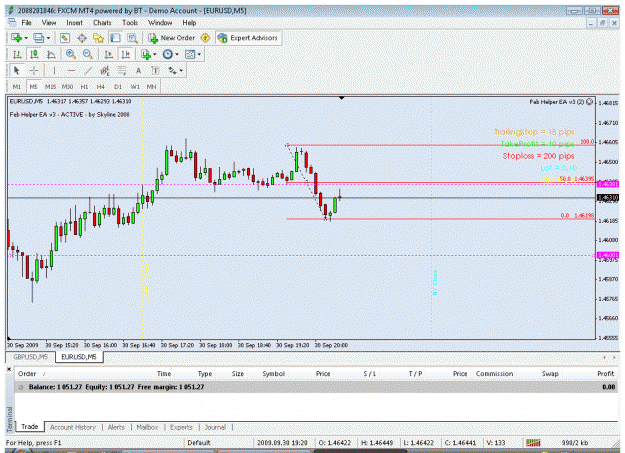625x453 pixels.
Task: Switch timeframe to M30
Action: [67, 87]
